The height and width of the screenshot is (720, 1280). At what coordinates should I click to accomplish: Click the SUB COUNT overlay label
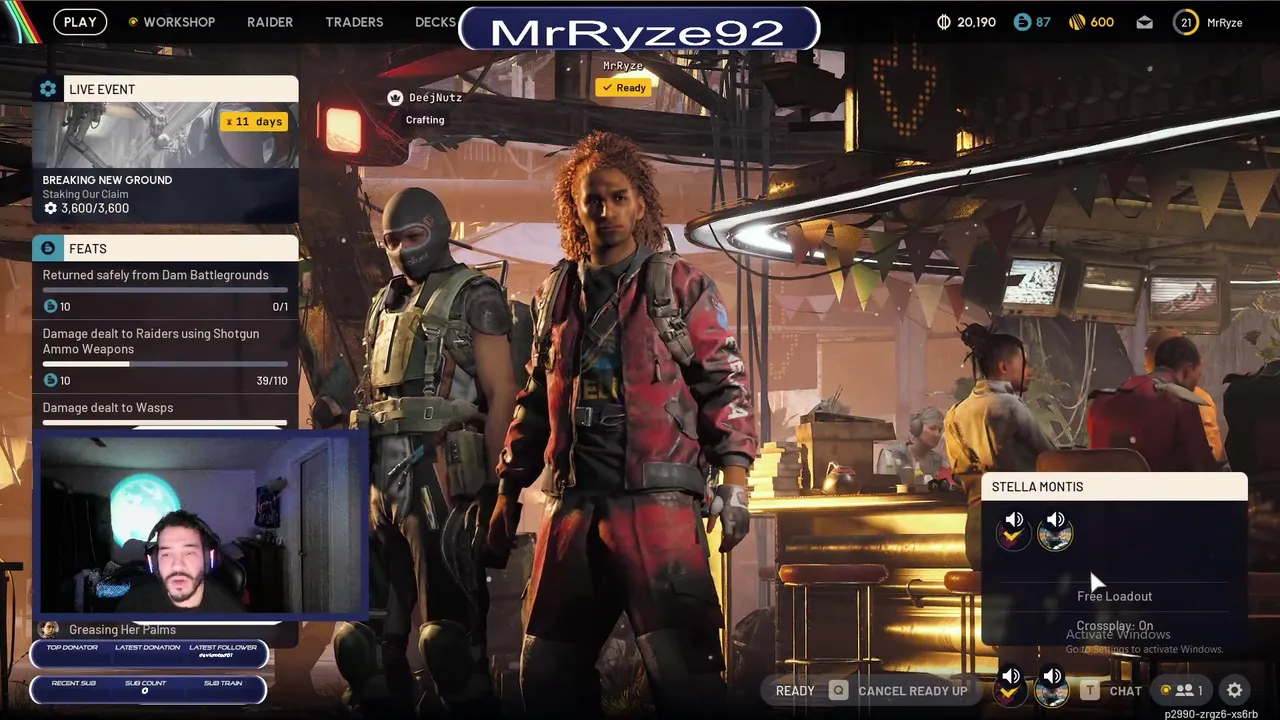[146, 683]
